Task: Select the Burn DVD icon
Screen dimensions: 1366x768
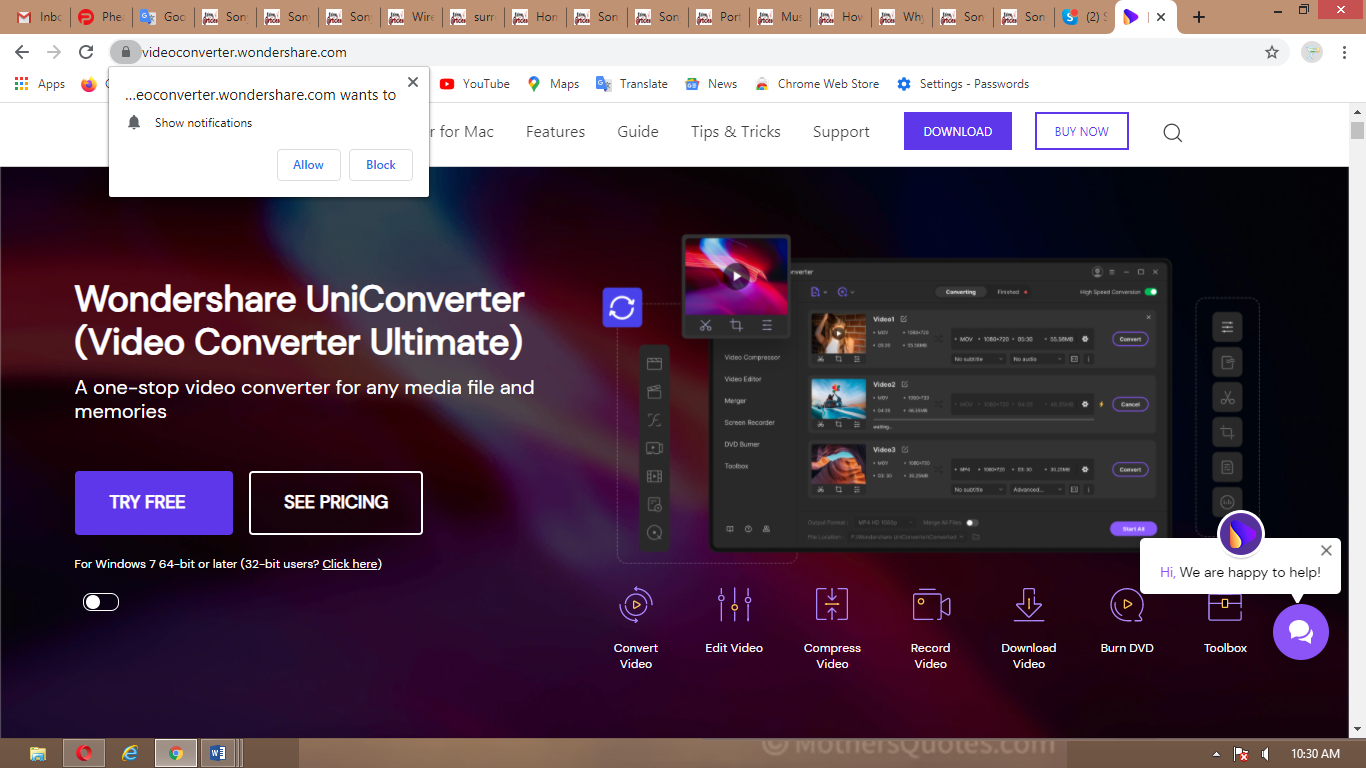Action: pos(1127,606)
